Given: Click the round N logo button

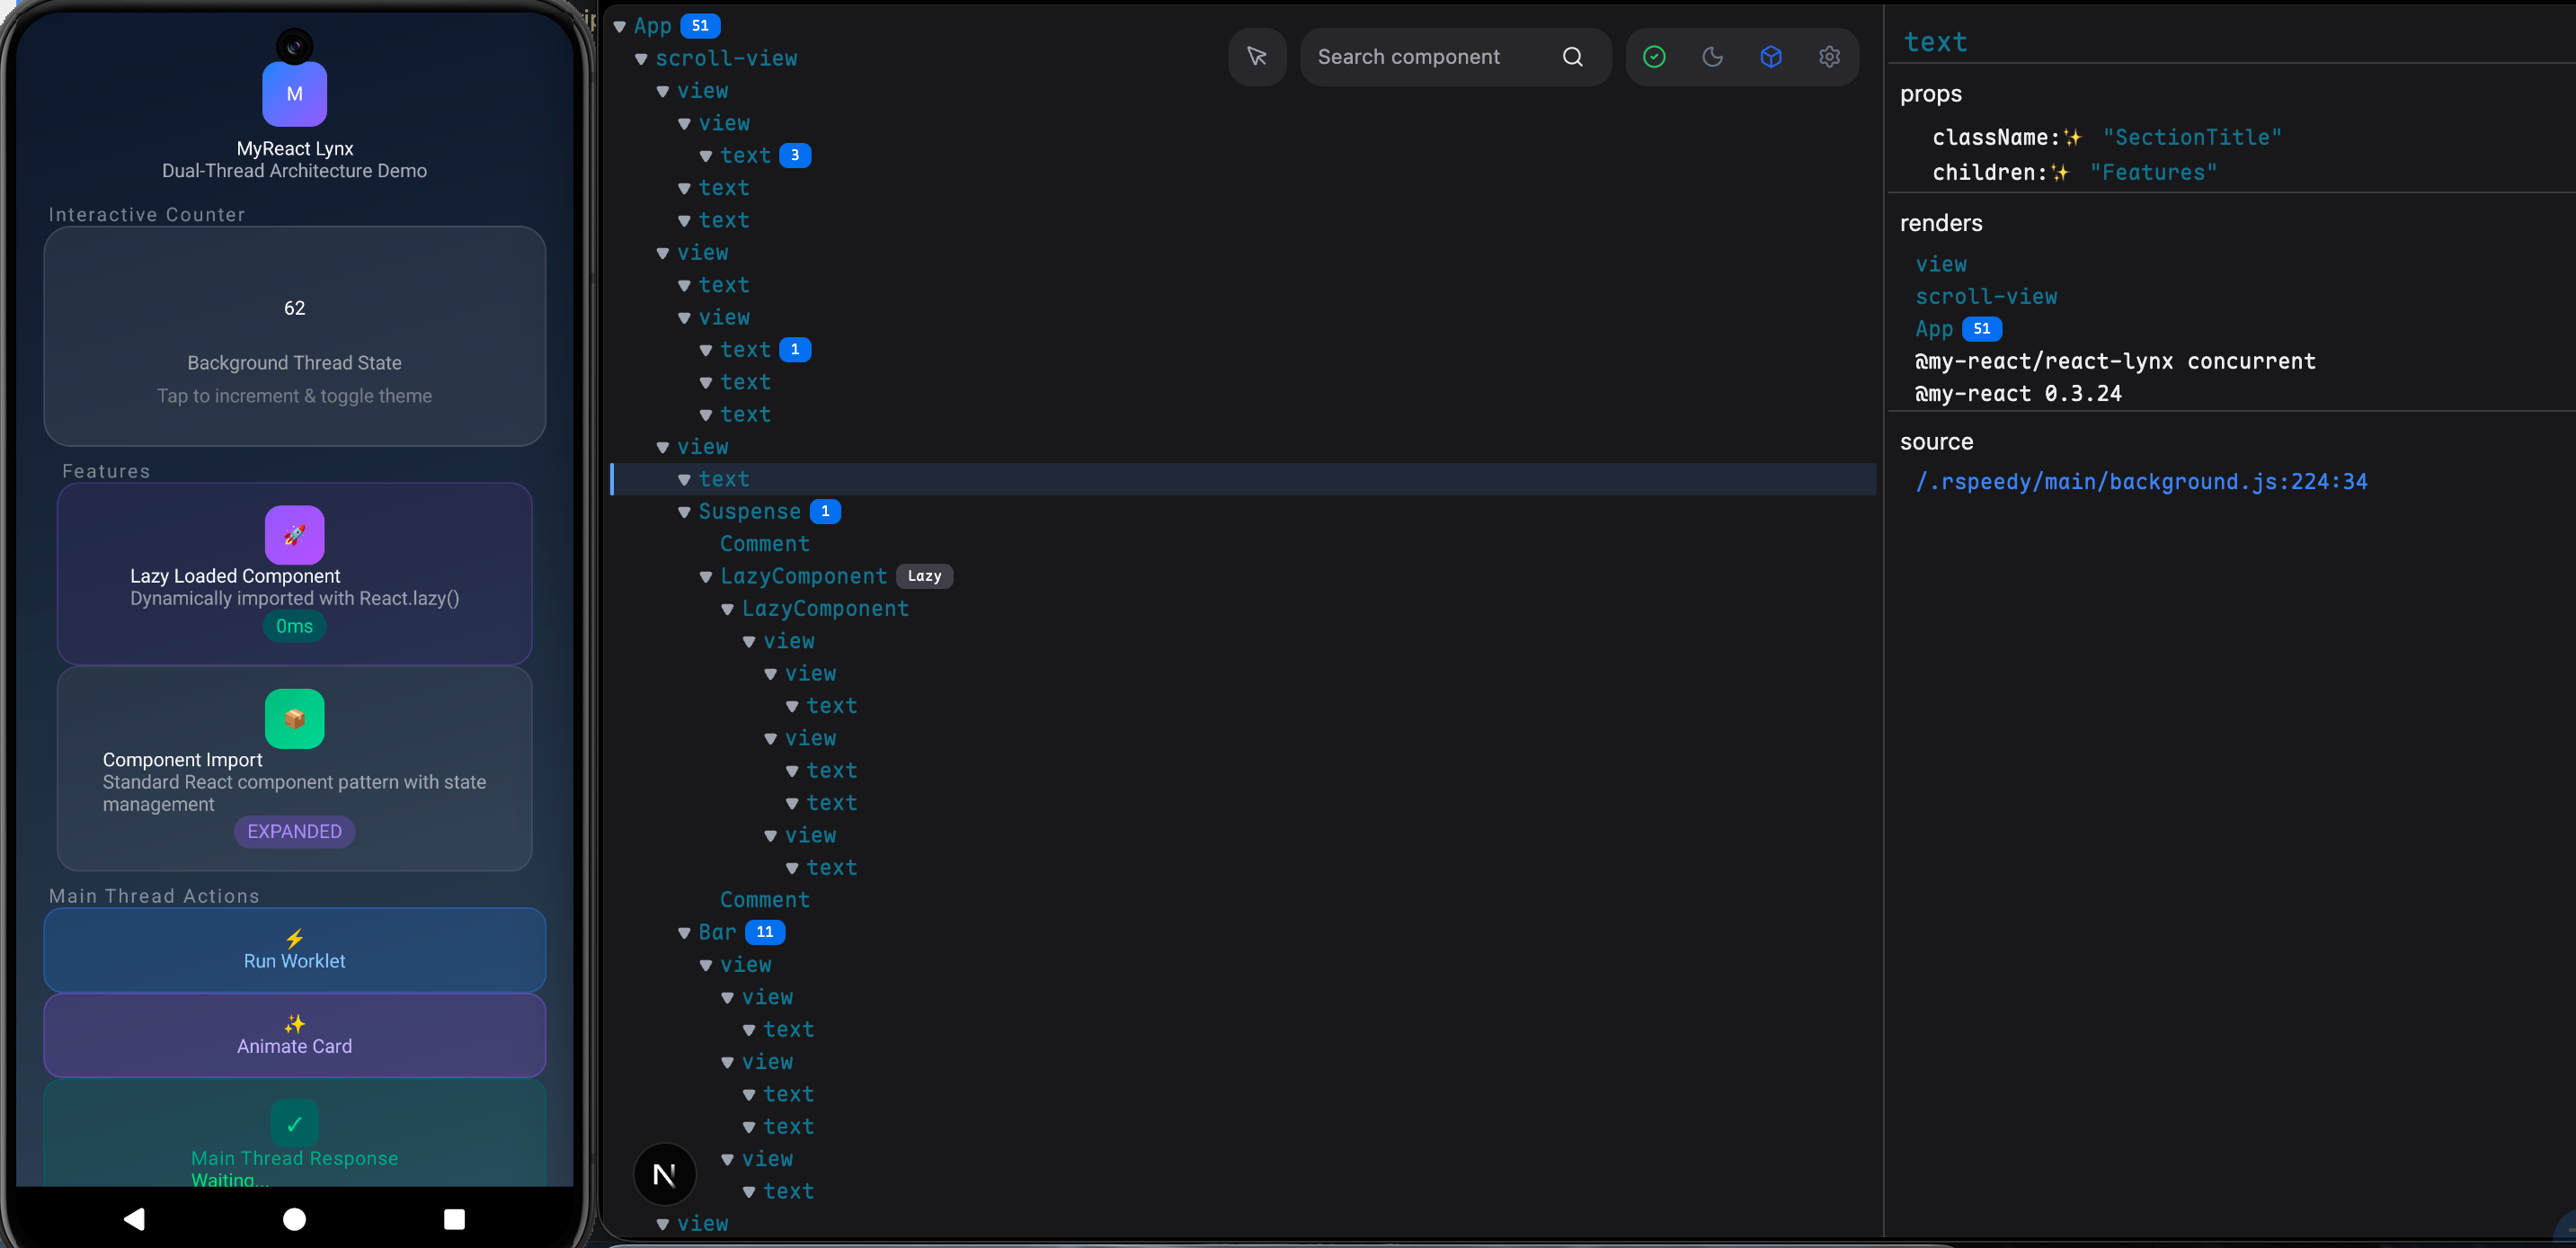Looking at the screenshot, I should tap(664, 1174).
